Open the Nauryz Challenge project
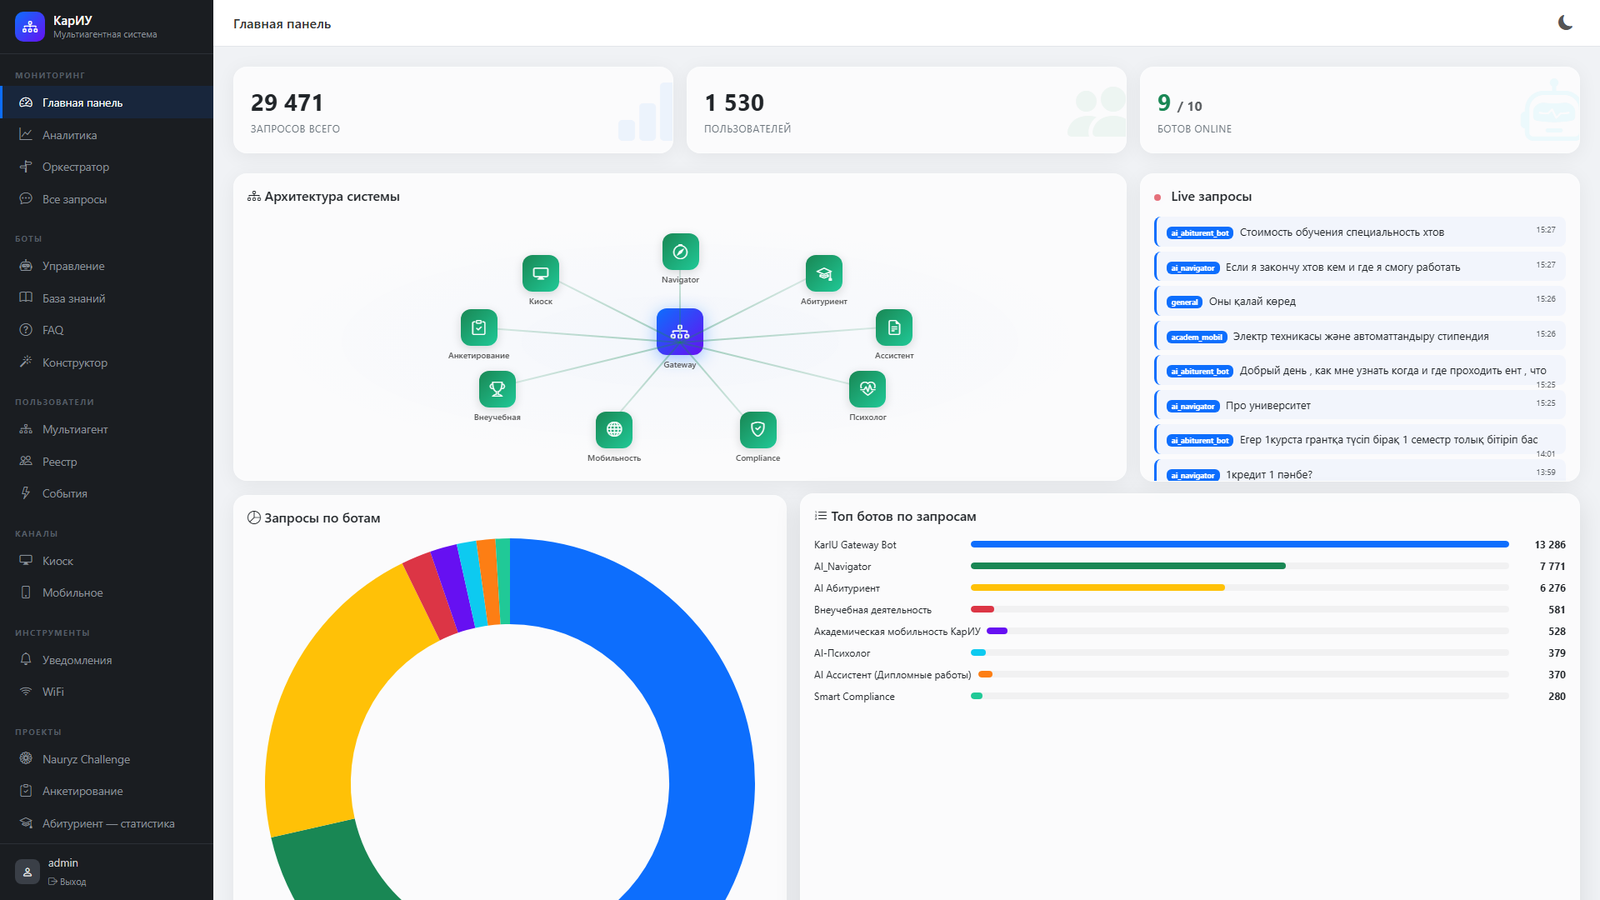1600x900 pixels. [x=106, y=759]
